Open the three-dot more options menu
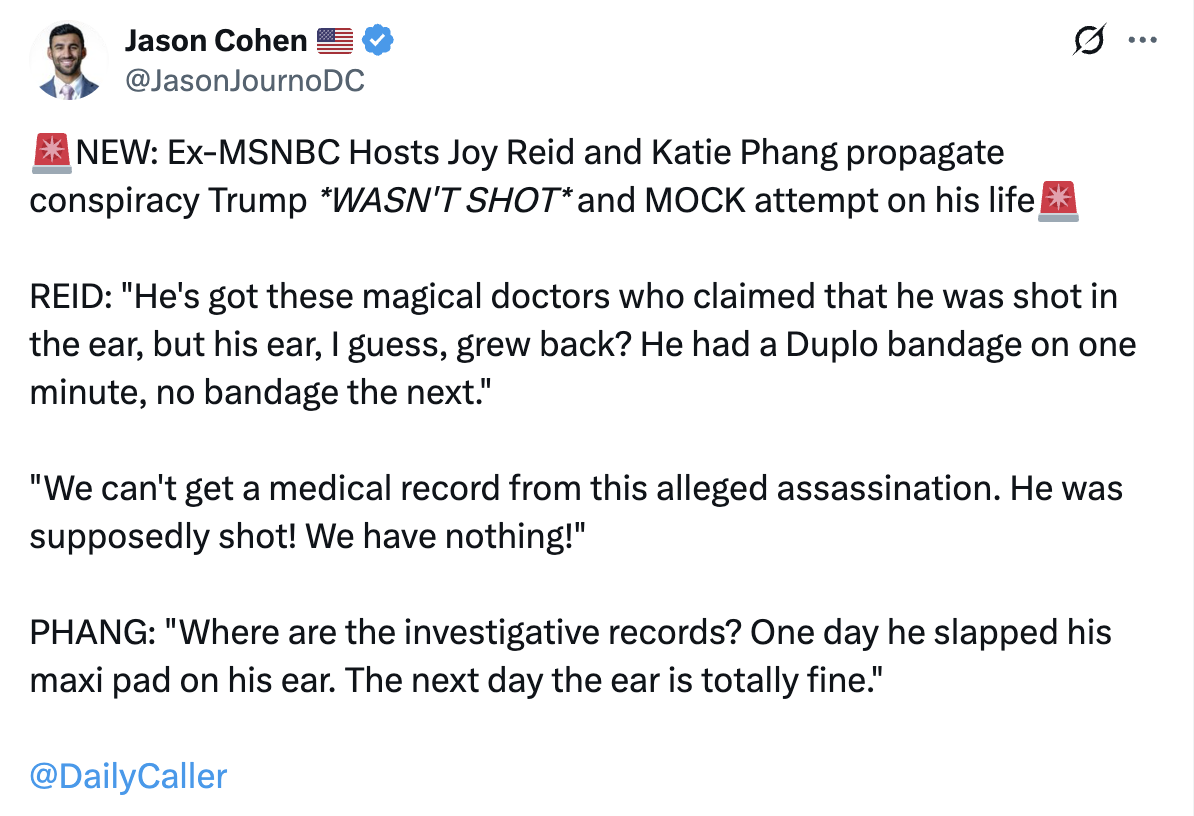This screenshot has height=816, width=1194. pyautogui.click(x=1141, y=41)
